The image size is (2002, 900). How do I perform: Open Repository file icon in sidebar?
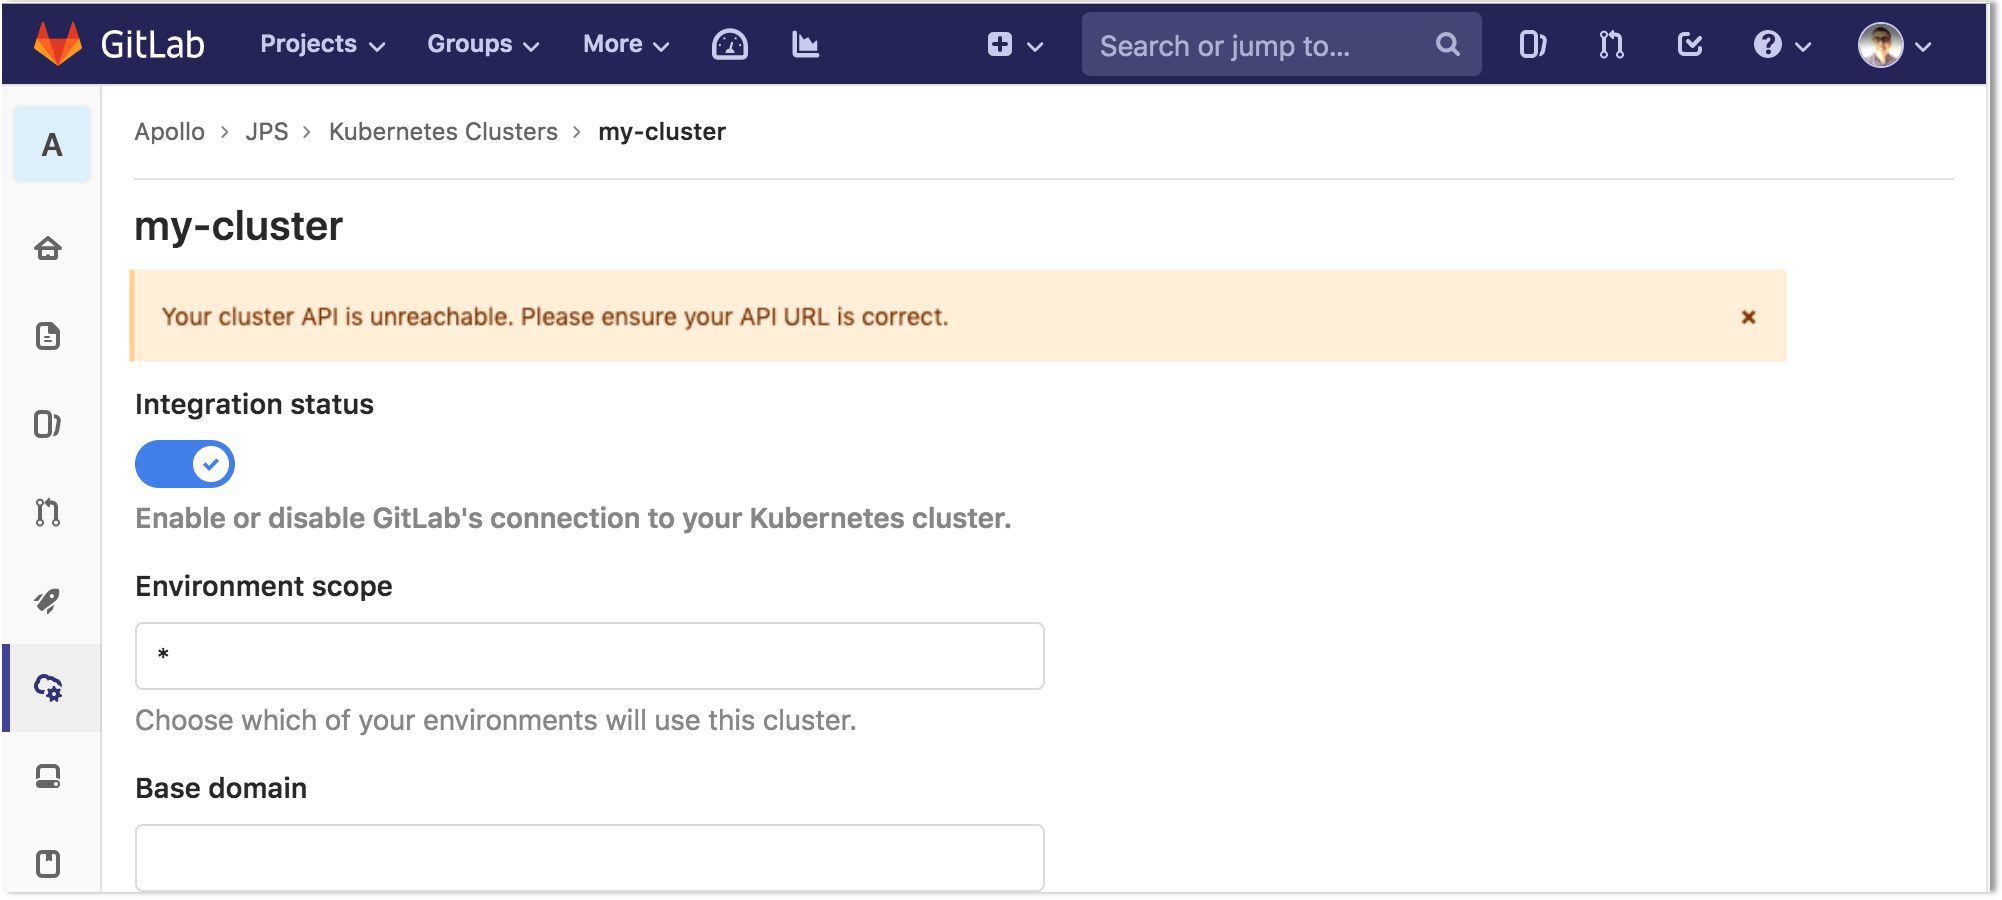48,336
